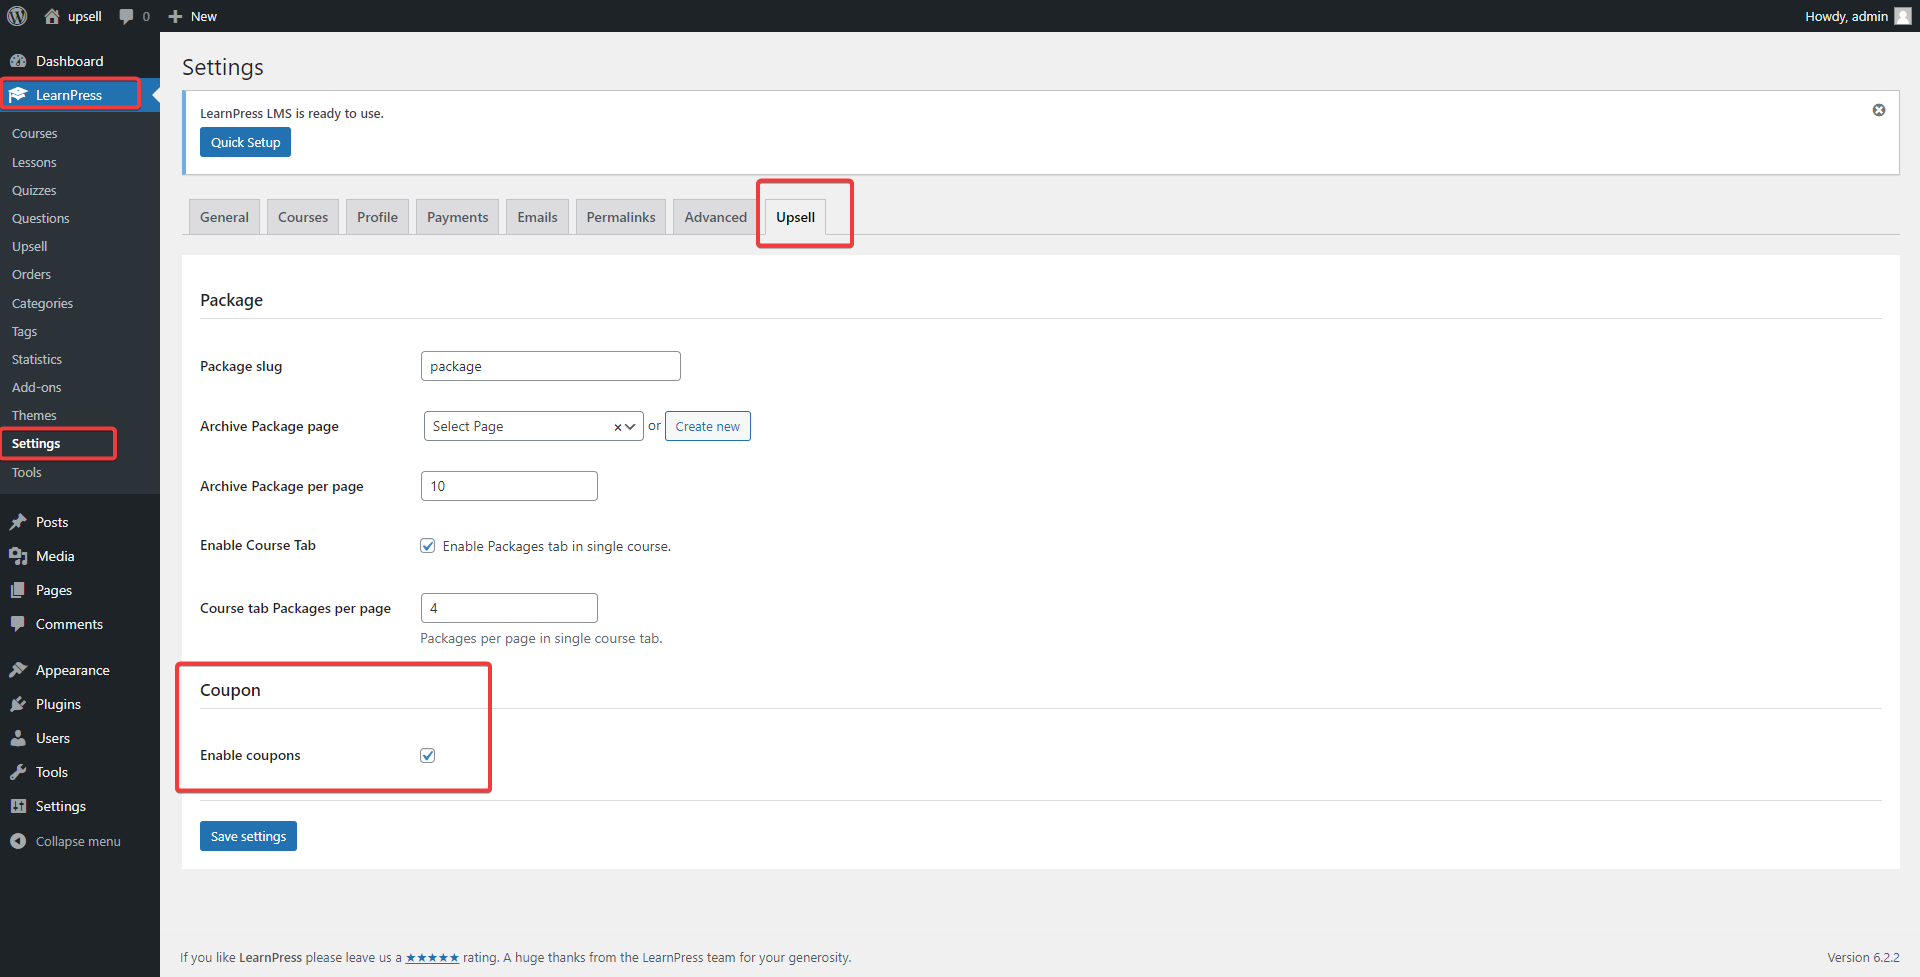Clear the Select Page selection x
This screenshot has width=1920, height=977.
pyautogui.click(x=617, y=427)
